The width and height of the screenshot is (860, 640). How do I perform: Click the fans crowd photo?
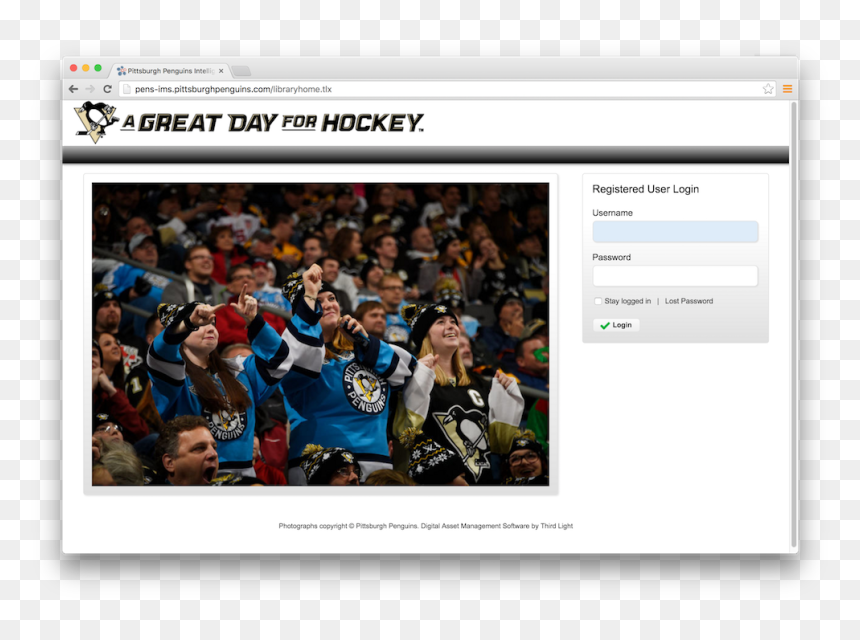[x=320, y=334]
